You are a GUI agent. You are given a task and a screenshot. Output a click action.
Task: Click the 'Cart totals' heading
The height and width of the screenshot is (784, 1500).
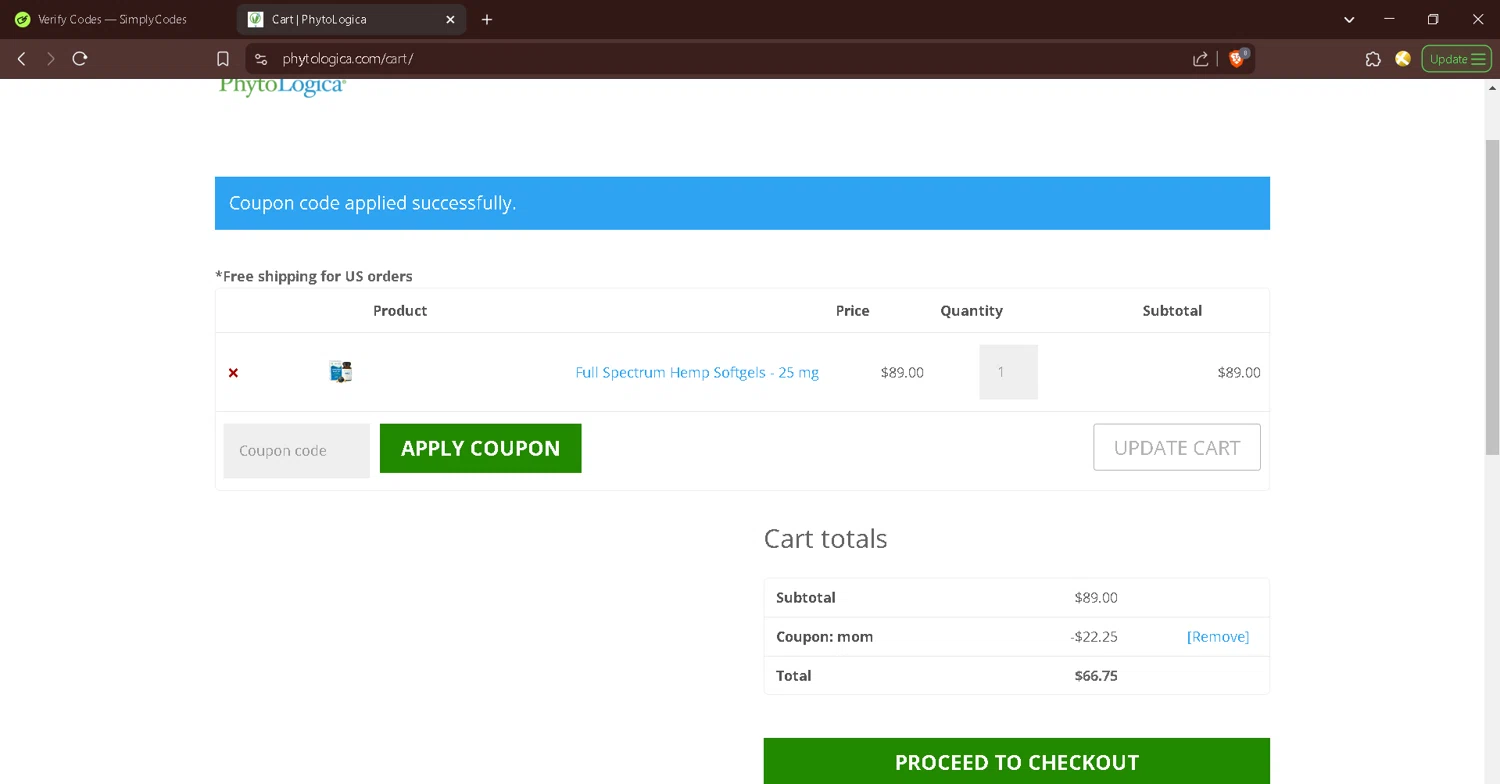tap(825, 538)
